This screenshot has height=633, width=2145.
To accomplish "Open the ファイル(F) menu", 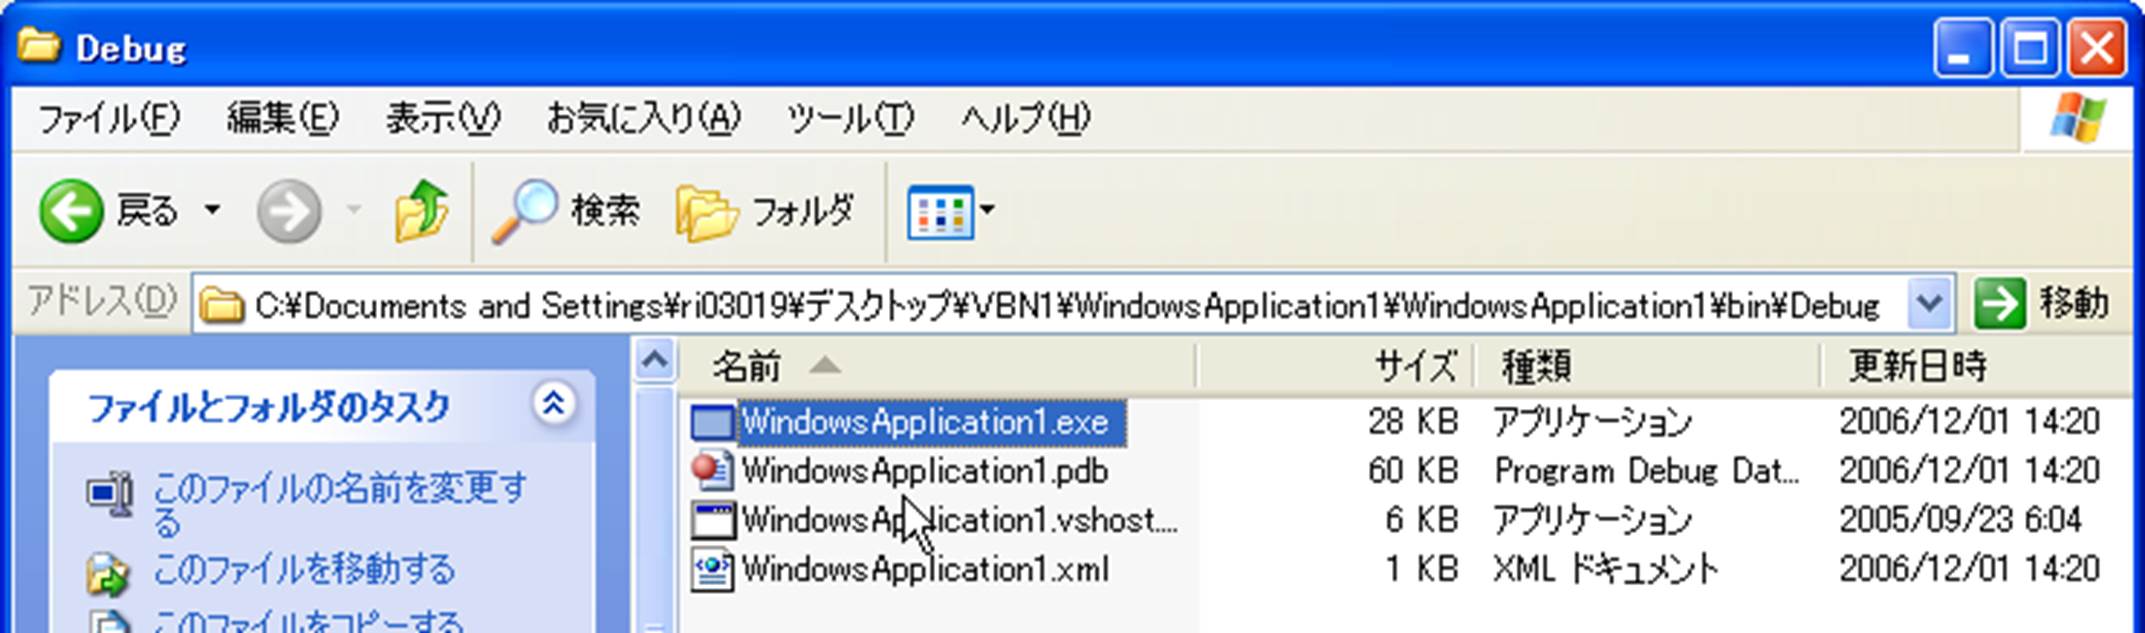I will [108, 119].
